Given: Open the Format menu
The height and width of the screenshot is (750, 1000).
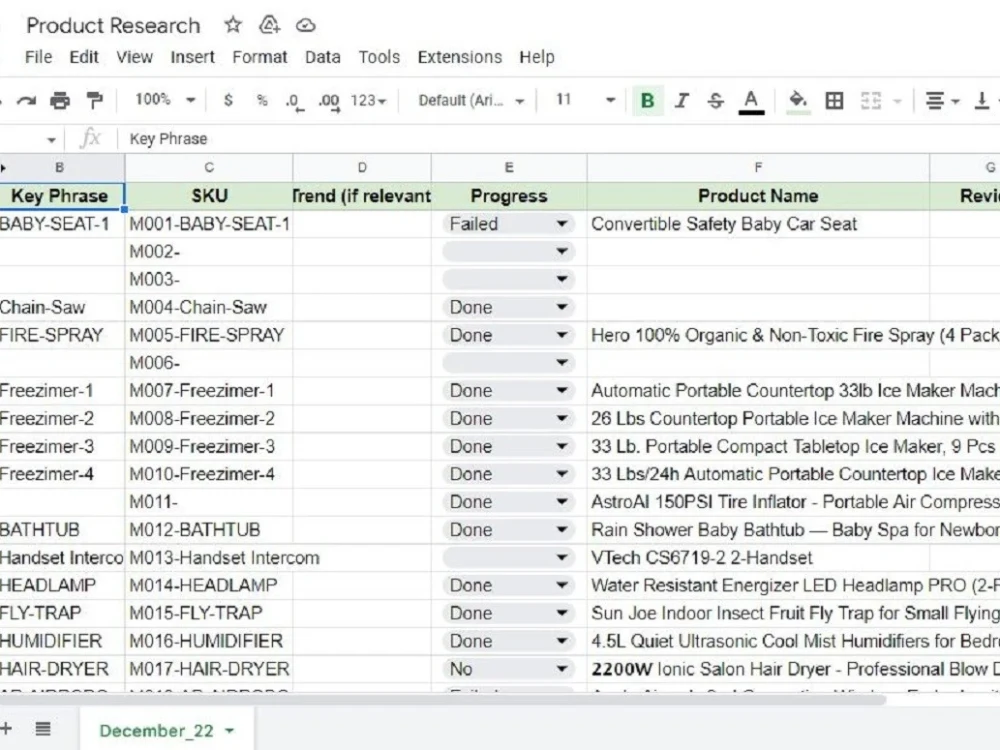Looking at the screenshot, I should pos(259,57).
